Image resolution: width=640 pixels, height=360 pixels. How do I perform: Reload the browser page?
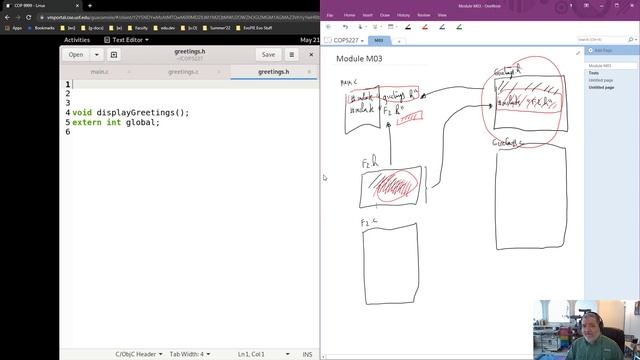pyautogui.click(x=29, y=18)
